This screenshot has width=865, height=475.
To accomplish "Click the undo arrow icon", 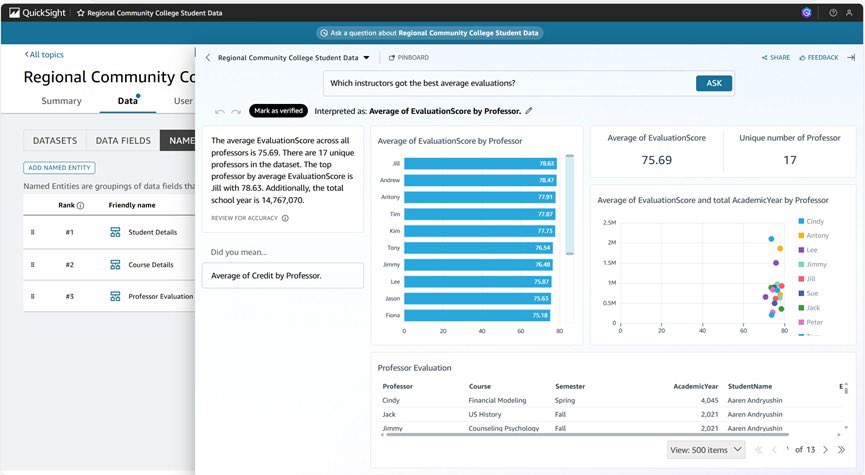I will click(220, 111).
